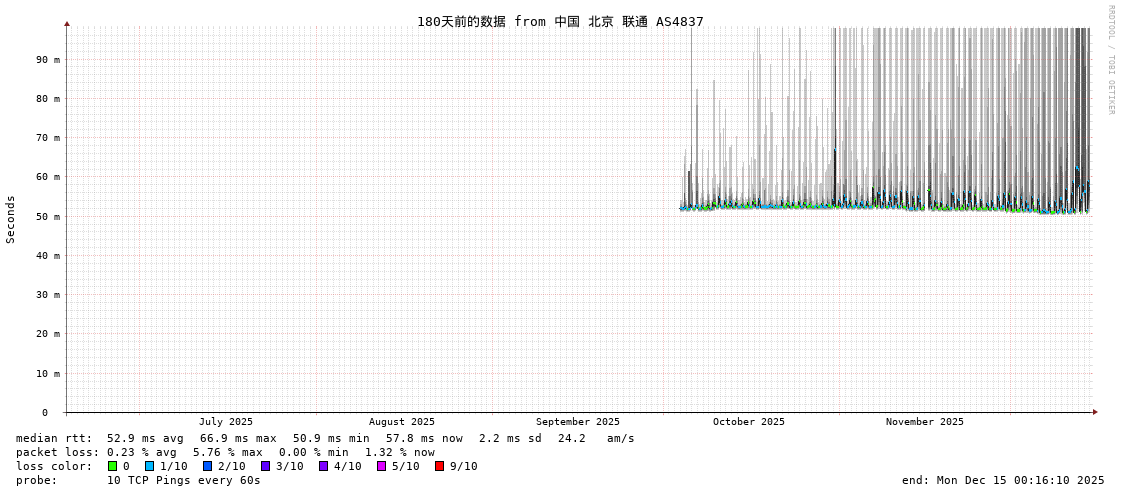Click the blue 2/10 loss swatch
Viewport: 1121px width, 494px height.
207,466
